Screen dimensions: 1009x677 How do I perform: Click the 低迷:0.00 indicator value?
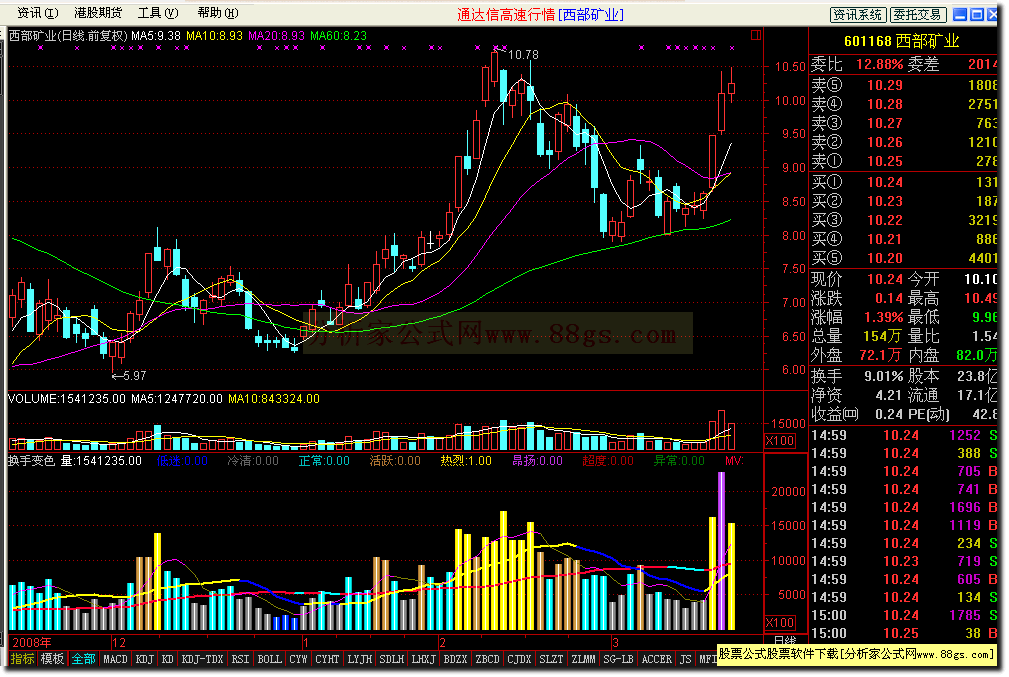coord(181,461)
